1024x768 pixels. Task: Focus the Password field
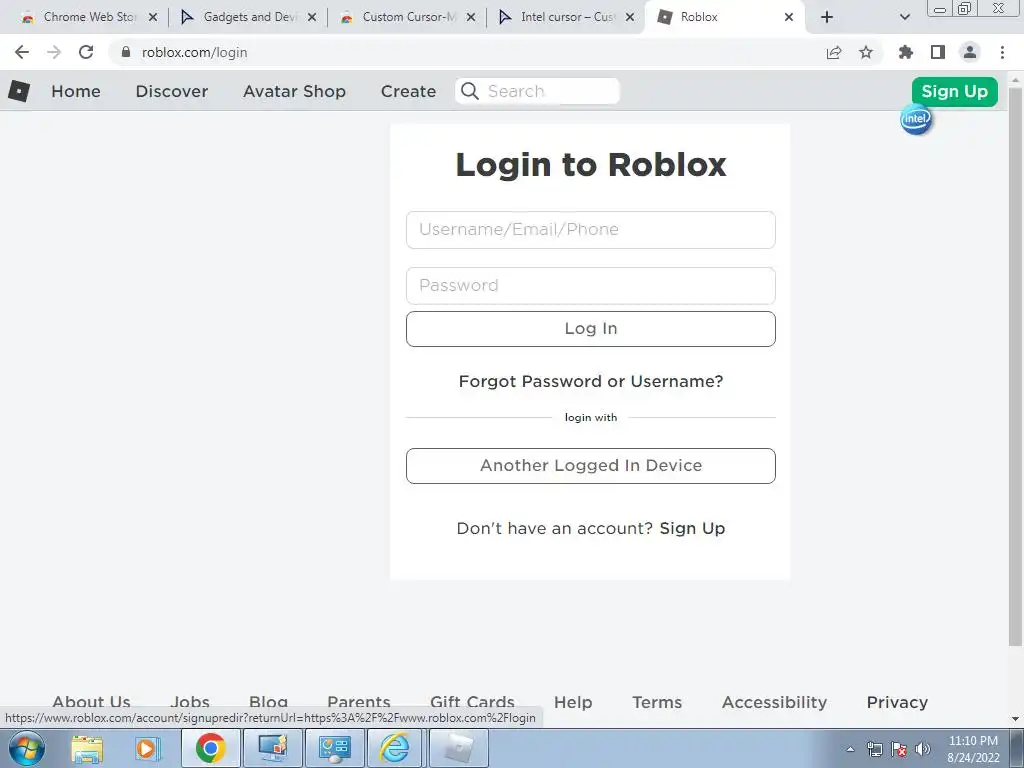[590, 286]
